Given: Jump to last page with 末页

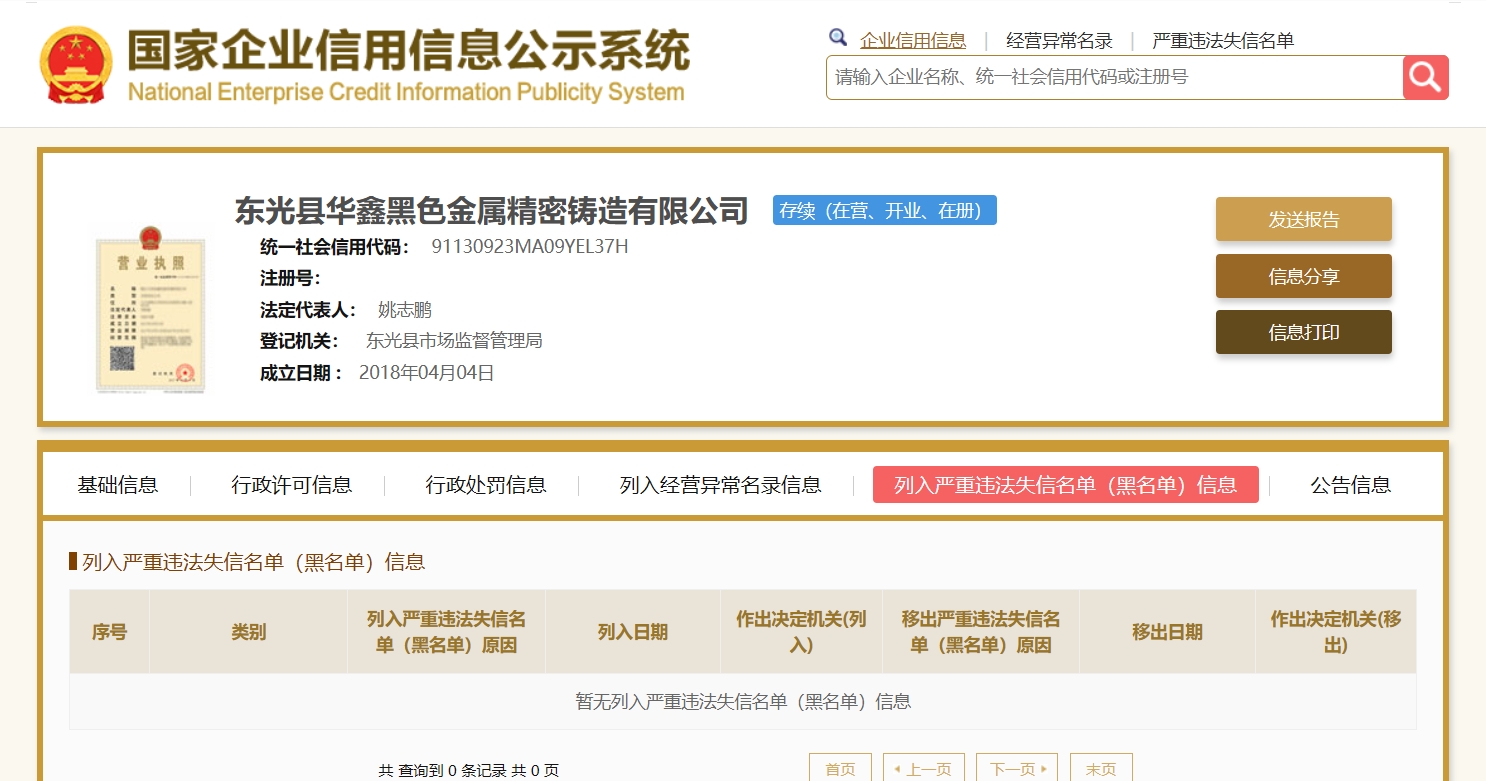Looking at the screenshot, I should coord(1101,768).
